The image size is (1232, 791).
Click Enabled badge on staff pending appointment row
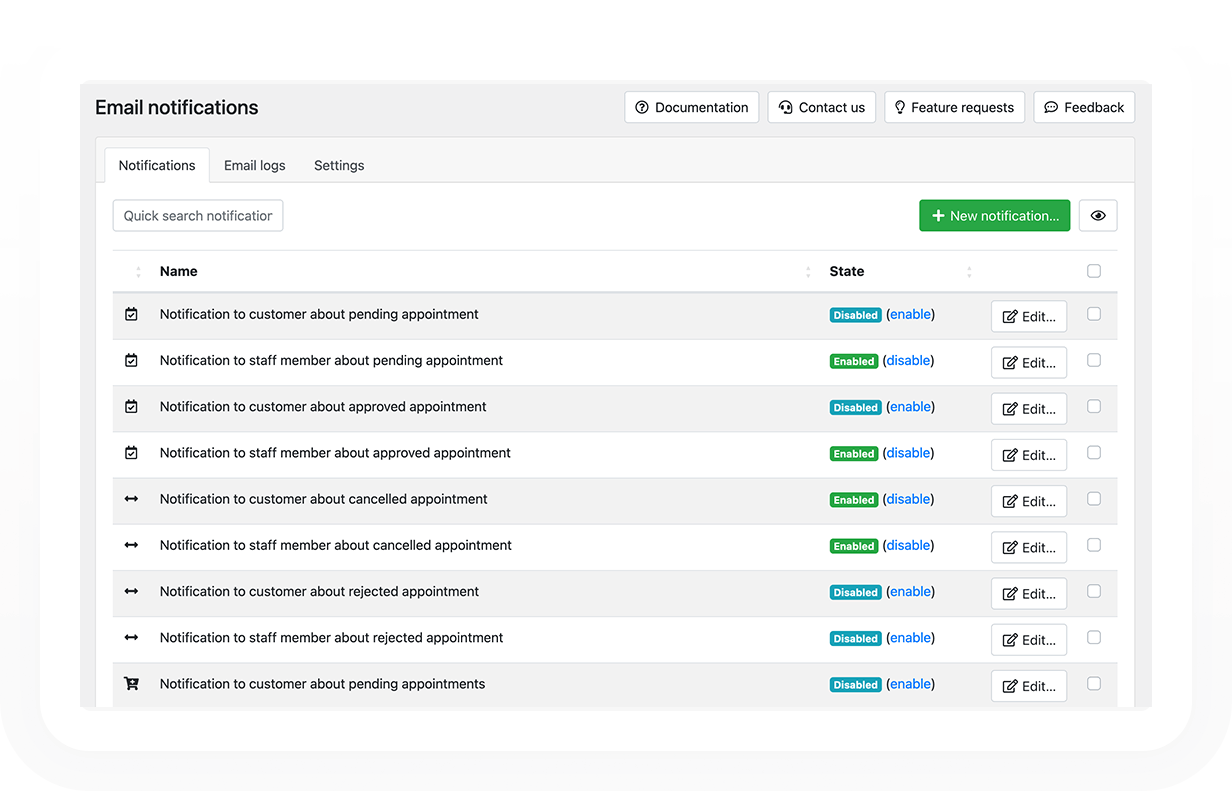click(854, 361)
